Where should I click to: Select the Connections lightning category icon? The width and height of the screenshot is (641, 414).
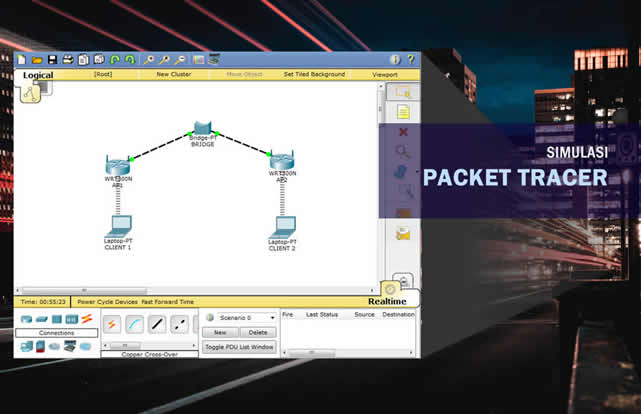coord(87,319)
